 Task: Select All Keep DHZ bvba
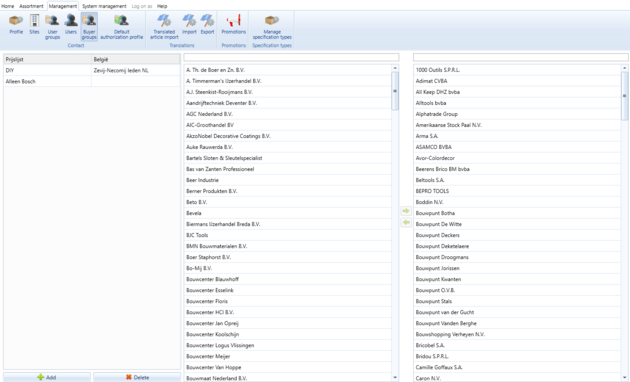[x=517, y=92]
